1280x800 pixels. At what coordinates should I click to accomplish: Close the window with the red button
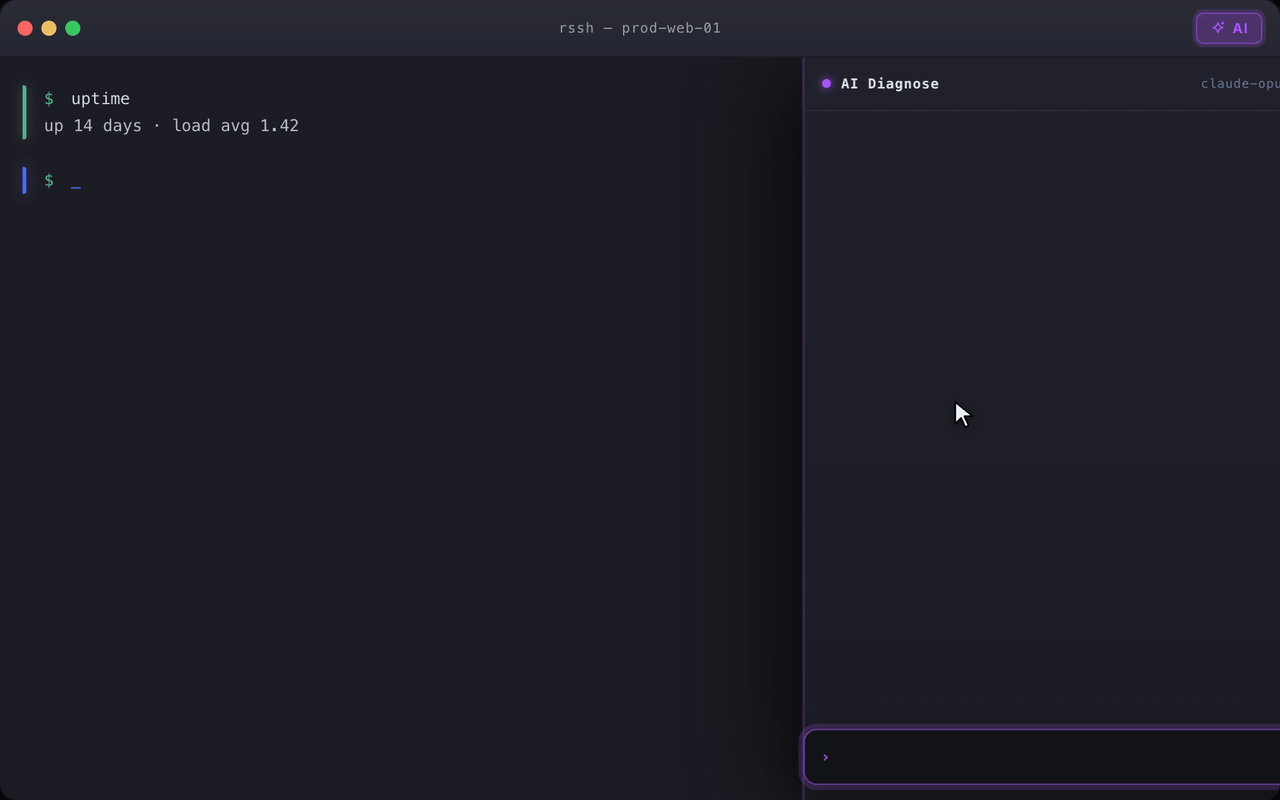[x=25, y=28]
